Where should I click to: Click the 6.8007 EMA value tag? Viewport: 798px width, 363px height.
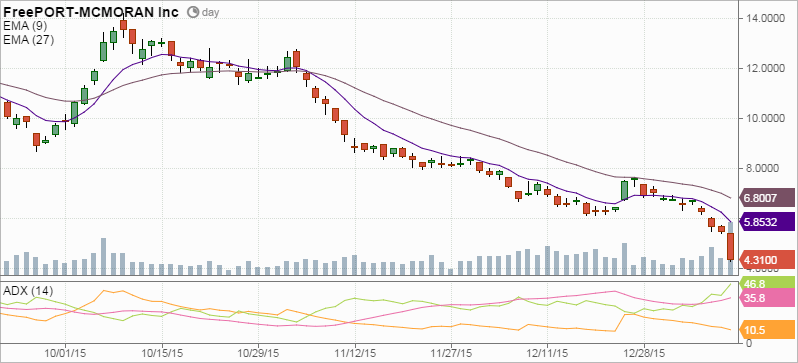point(766,198)
